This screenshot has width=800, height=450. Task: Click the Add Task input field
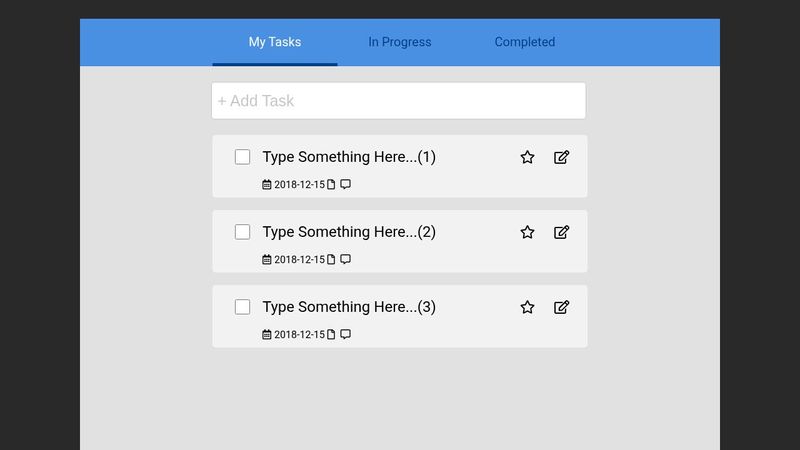(399, 101)
